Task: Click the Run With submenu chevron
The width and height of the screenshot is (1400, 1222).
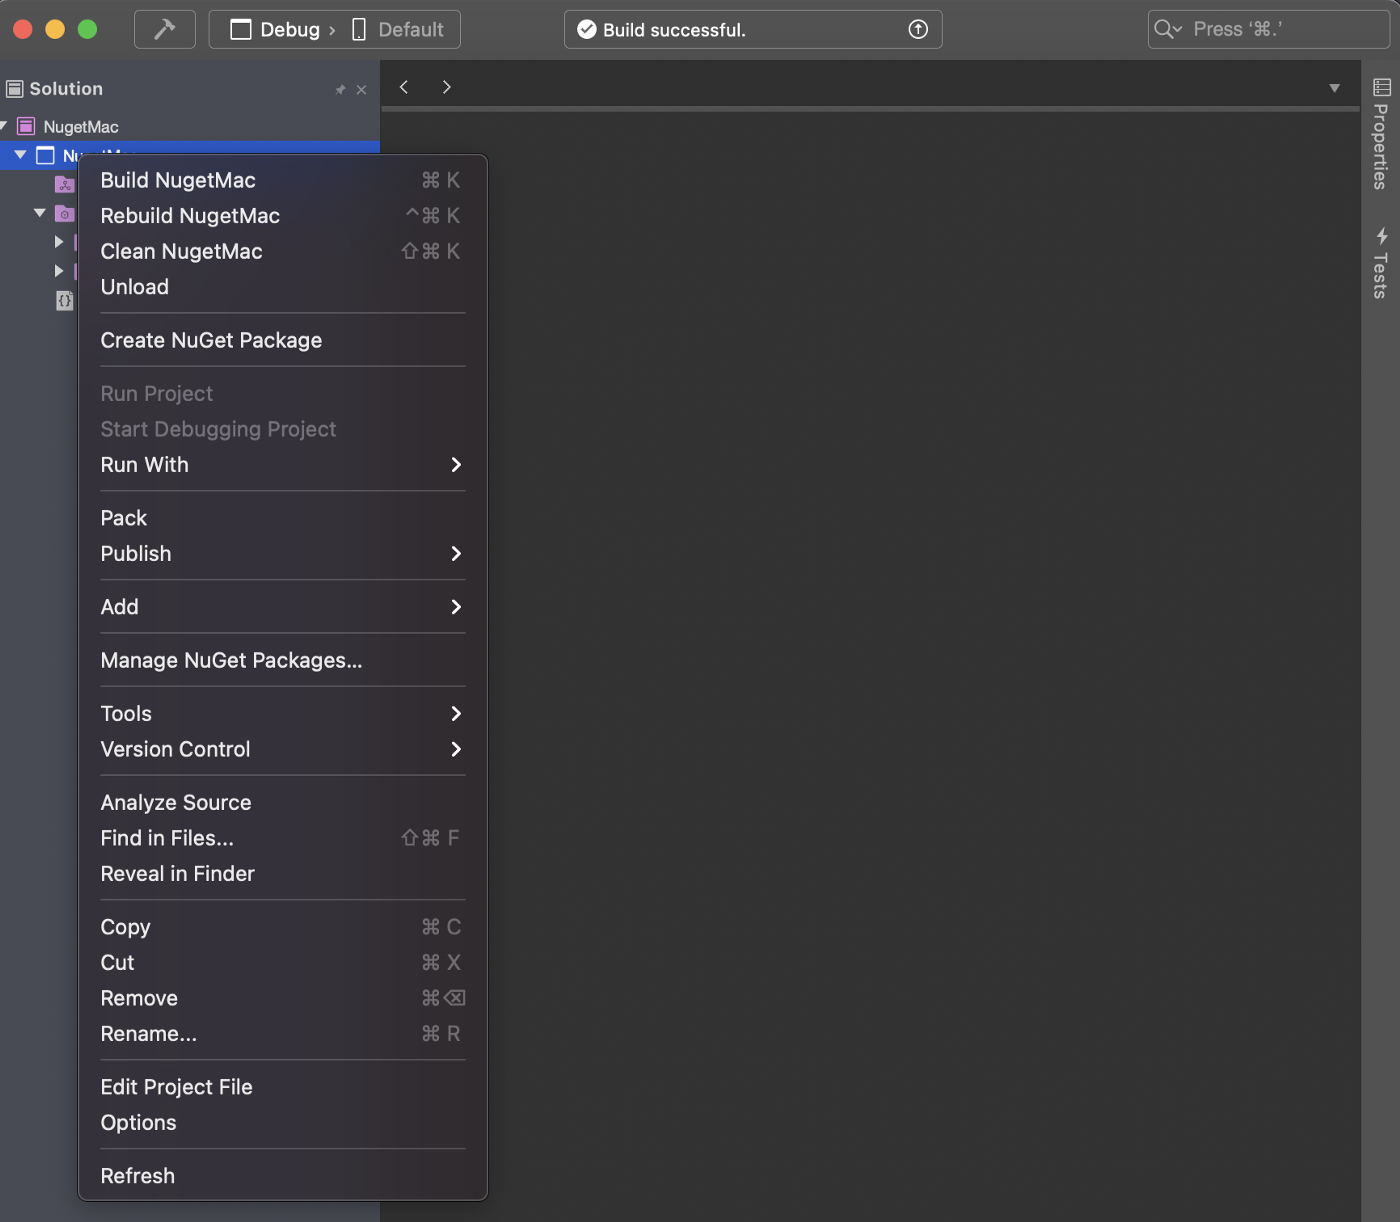Action: (456, 465)
